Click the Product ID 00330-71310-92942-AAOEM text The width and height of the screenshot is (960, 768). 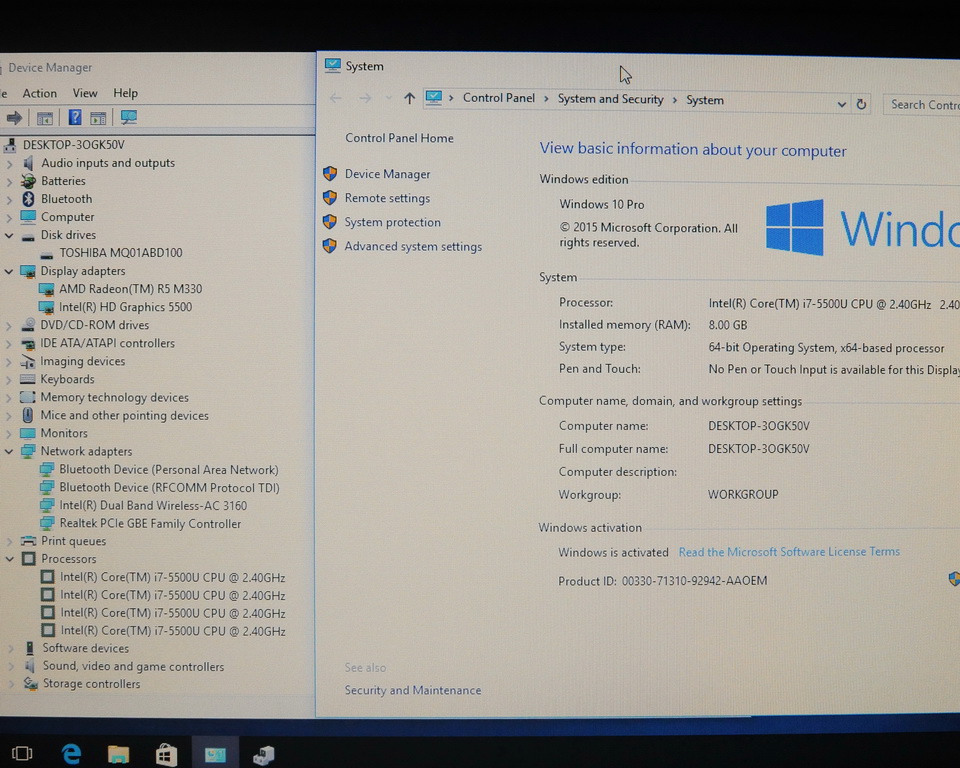(x=662, y=581)
